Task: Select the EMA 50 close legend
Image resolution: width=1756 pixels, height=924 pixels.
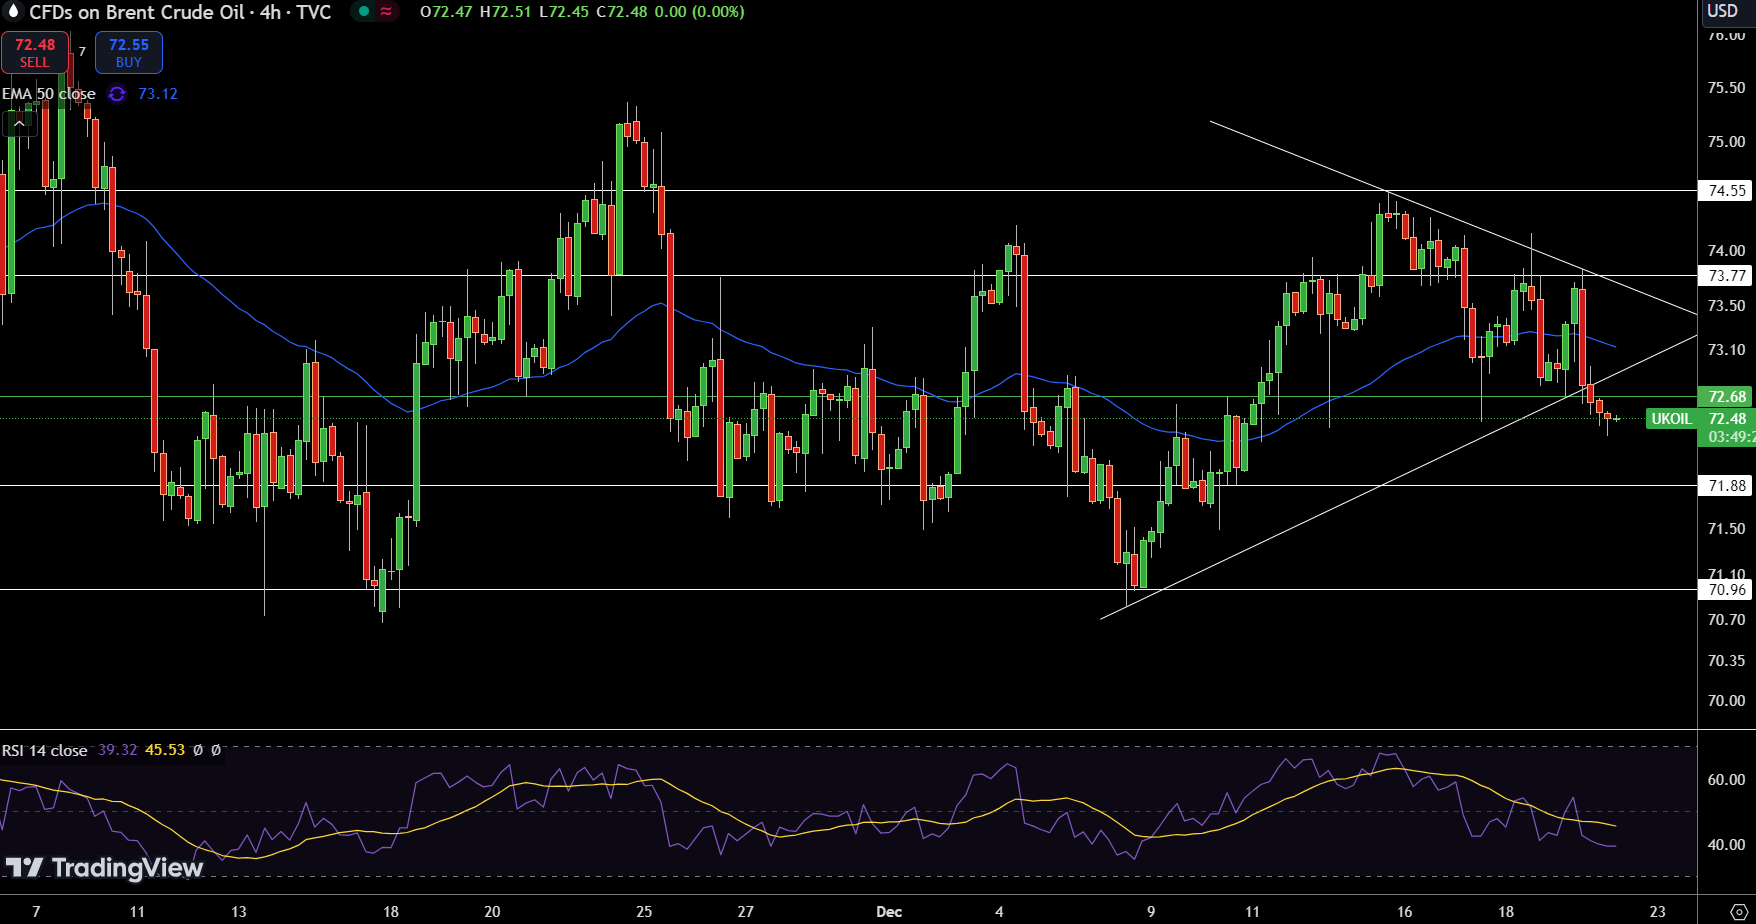Action: 49,94
